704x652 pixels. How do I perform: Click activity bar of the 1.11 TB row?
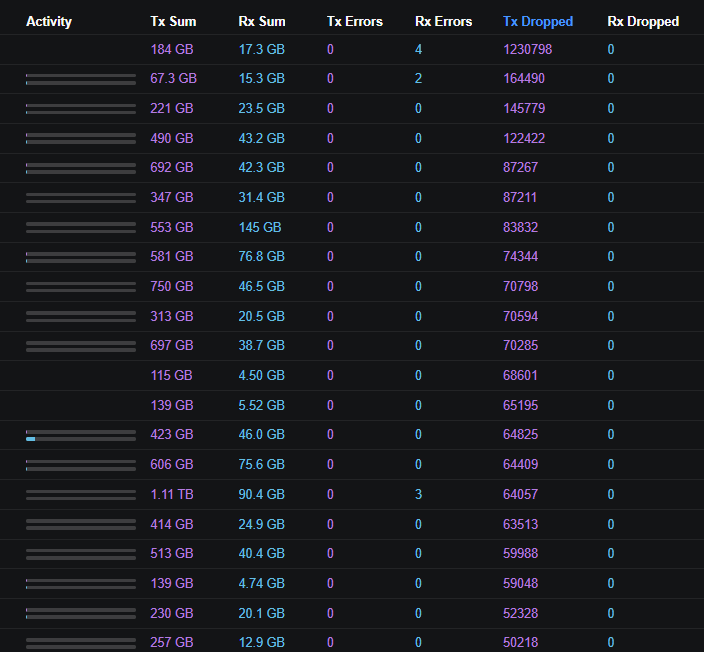(81, 494)
